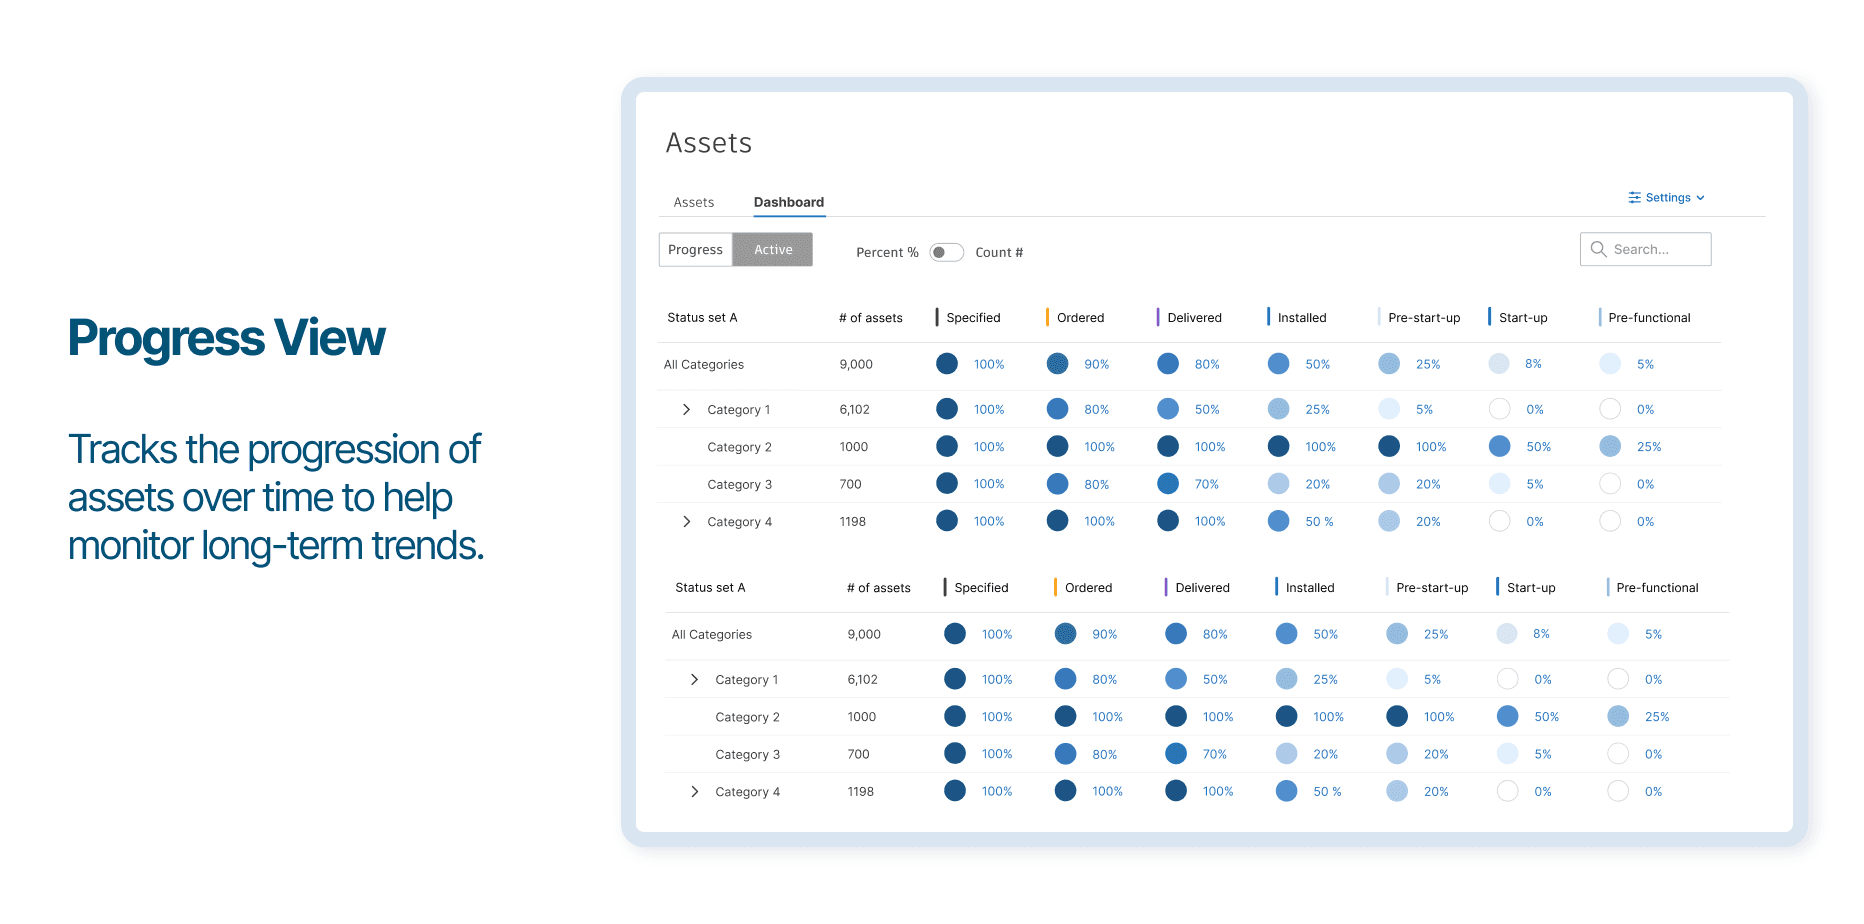Screen dimensions: 1864x924
Task: Click Category 2 Pre-functional 25% circle, upper table
Action: [x=1610, y=446]
